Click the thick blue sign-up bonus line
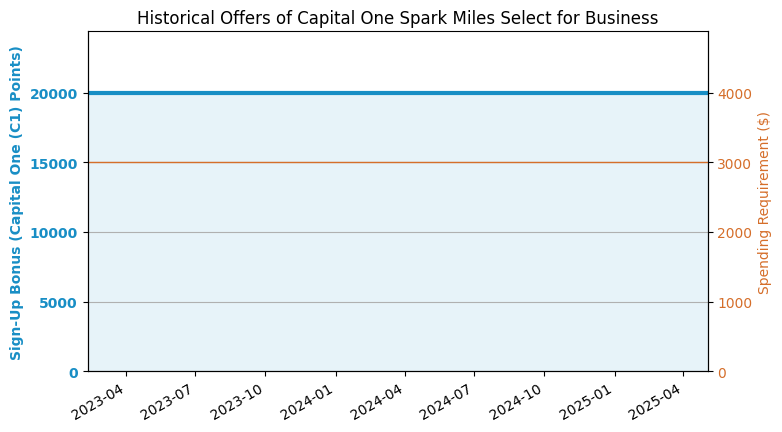Image resolution: width=782 pixels, height=432 pixels. [x=398, y=93]
